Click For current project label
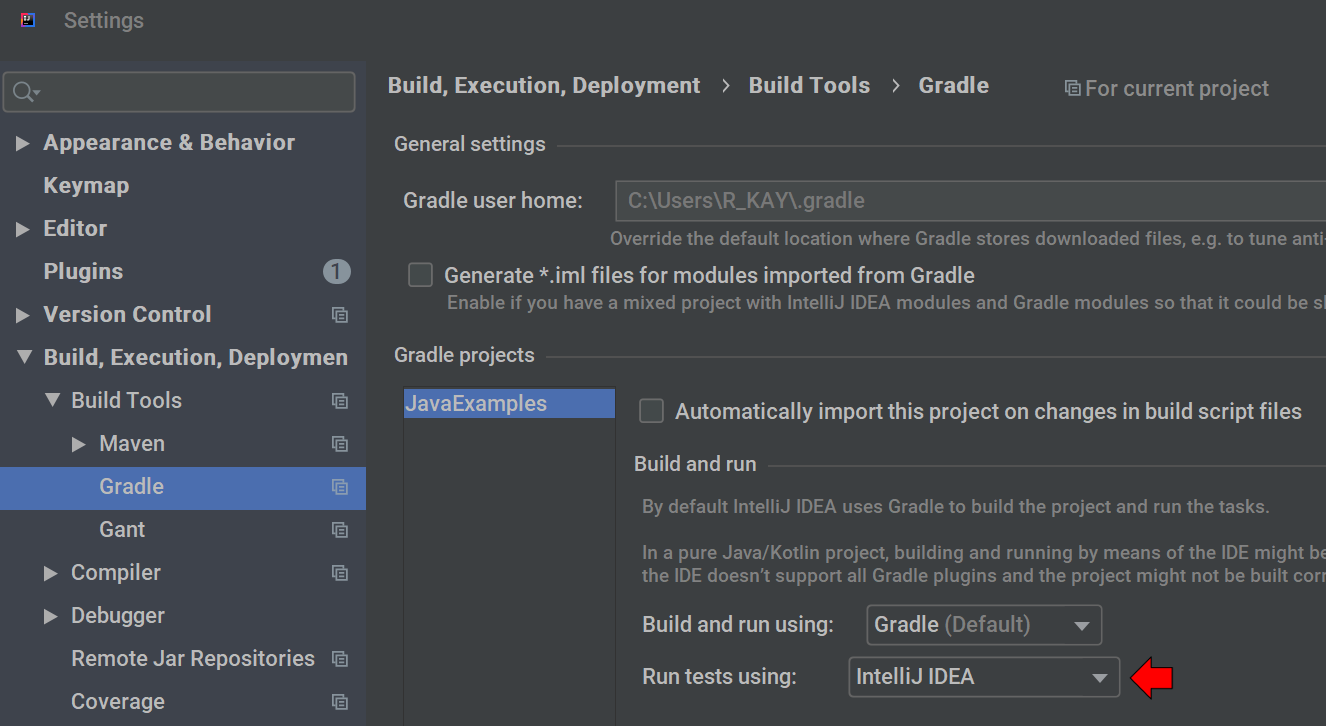Screen dimensions: 1326x726 [x=1177, y=89]
